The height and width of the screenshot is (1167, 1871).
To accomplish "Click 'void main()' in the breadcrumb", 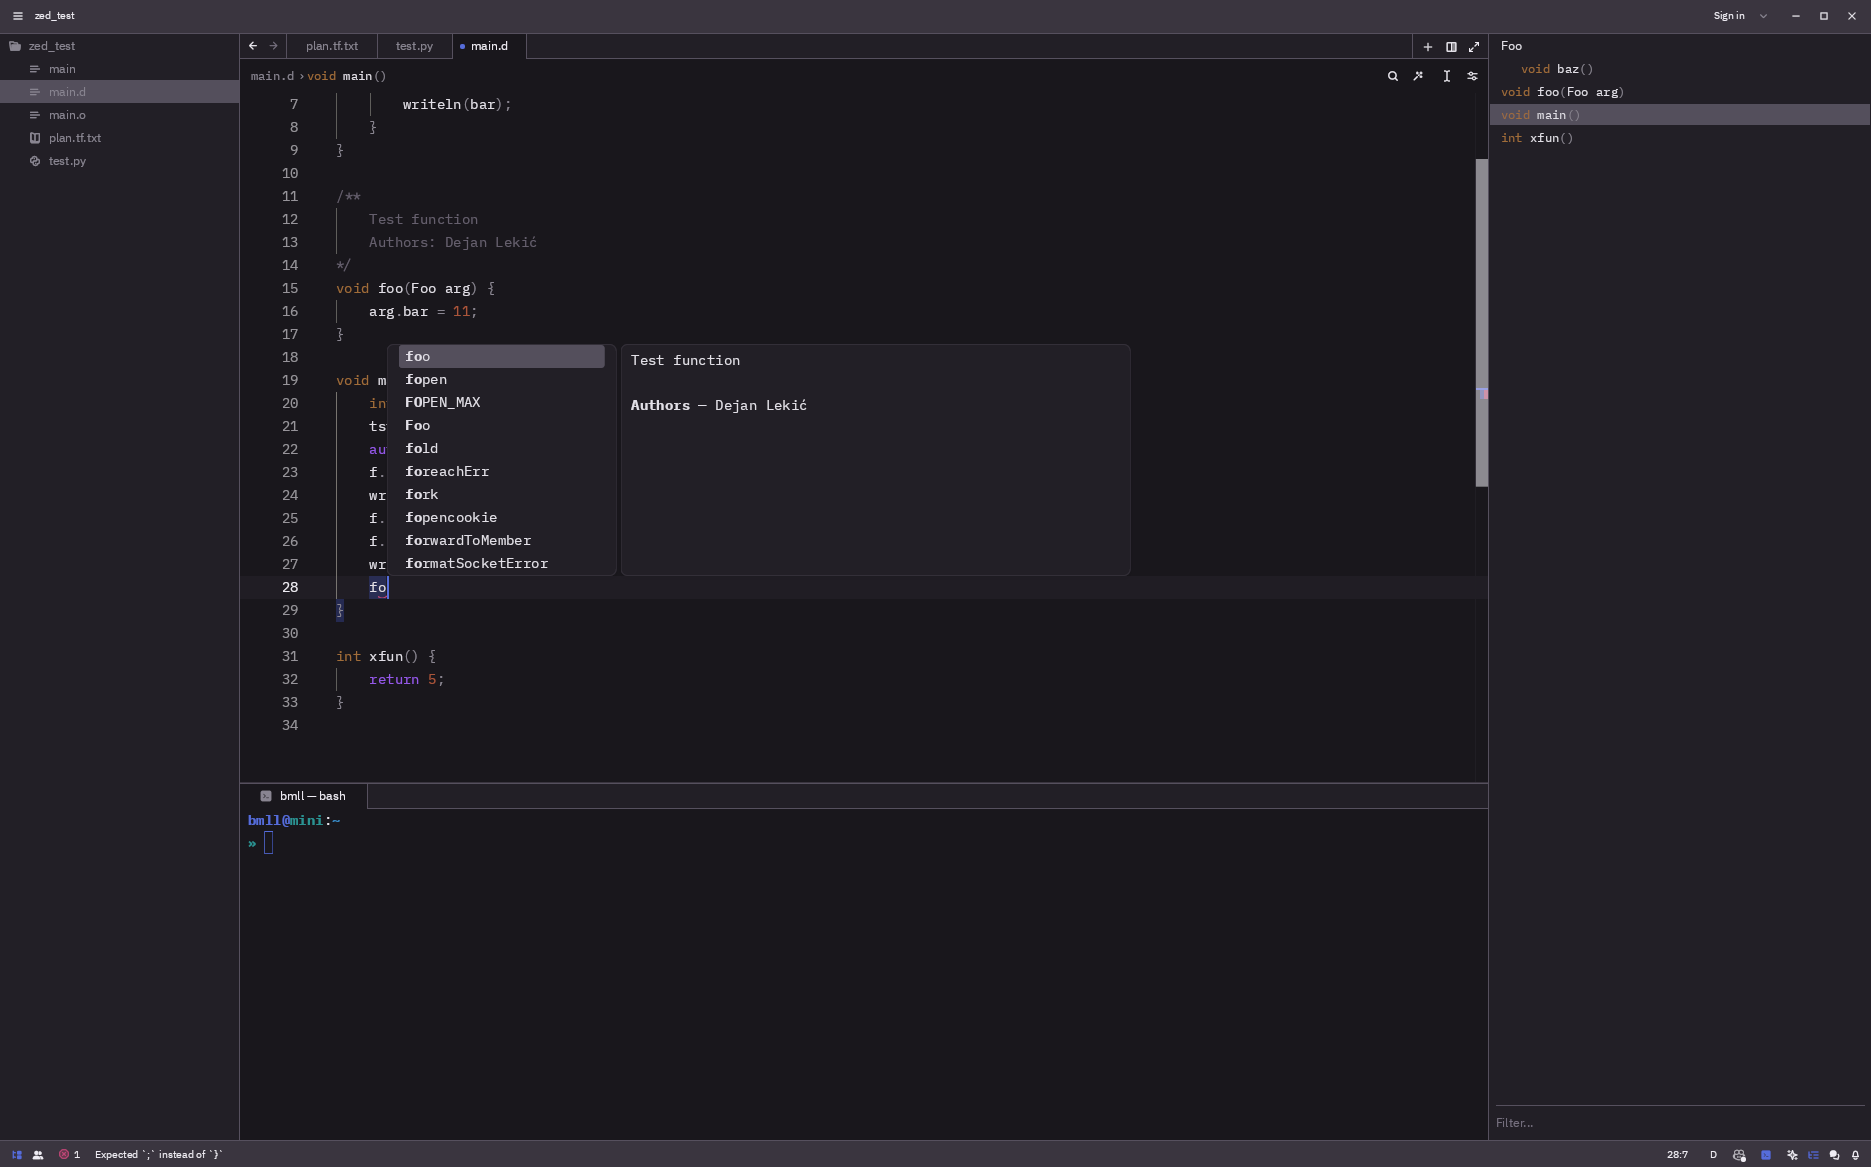I will (x=346, y=76).
